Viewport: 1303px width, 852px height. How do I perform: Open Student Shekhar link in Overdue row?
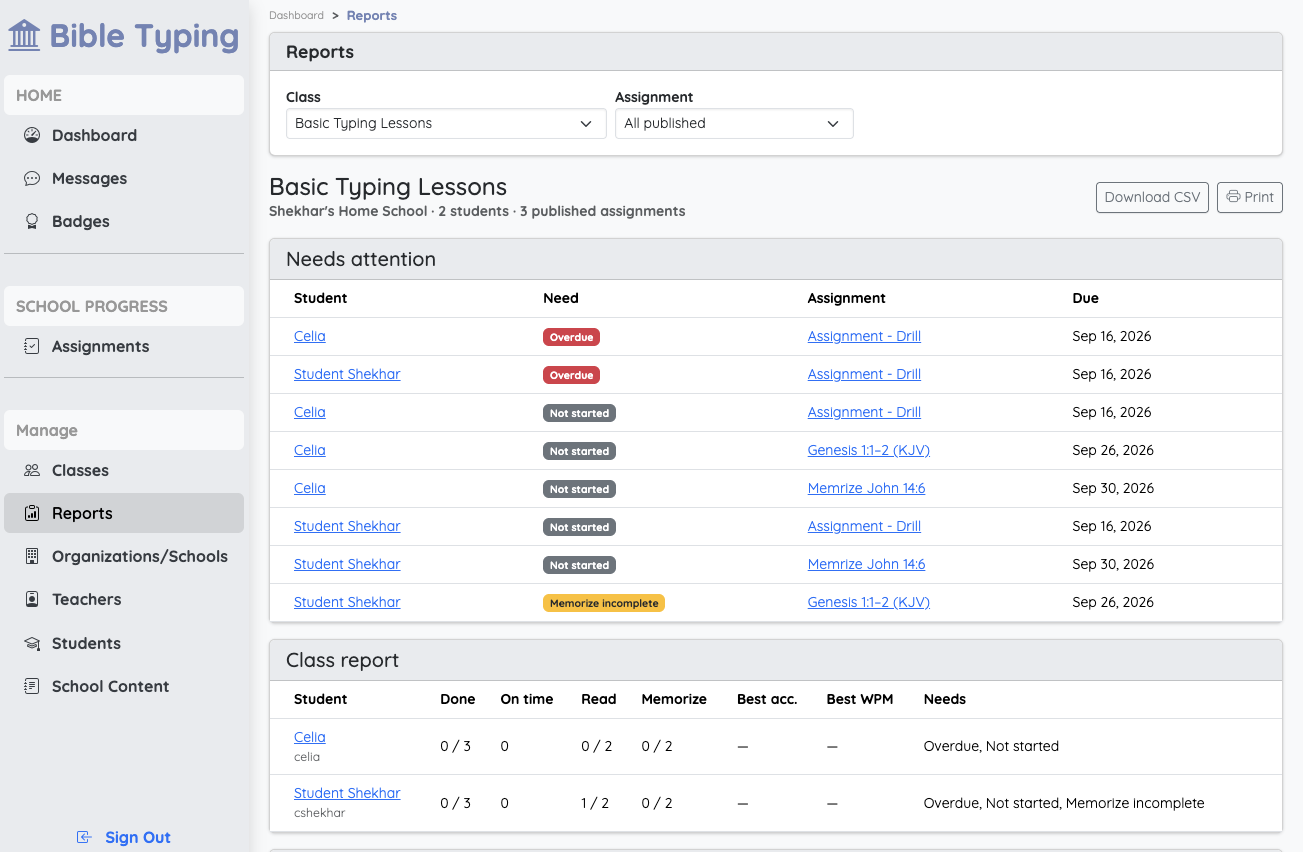347,374
